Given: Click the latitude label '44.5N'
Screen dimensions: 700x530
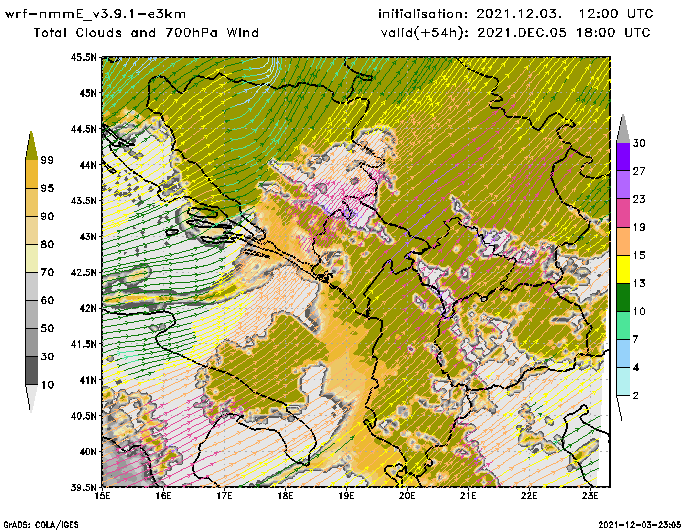Looking at the screenshot, I should pos(83,129).
